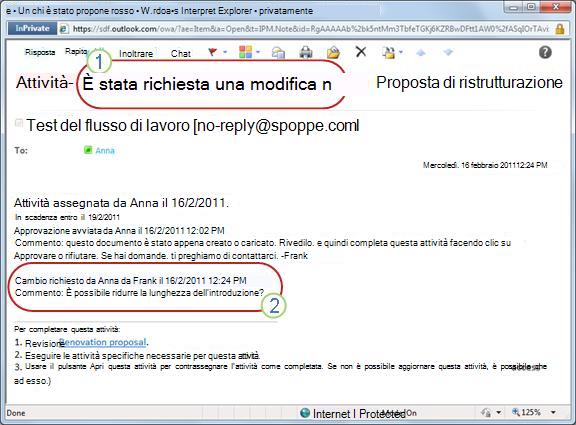This screenshot has height=425, width=576.
Task: Click the Done status text
Action: point(16,413)
